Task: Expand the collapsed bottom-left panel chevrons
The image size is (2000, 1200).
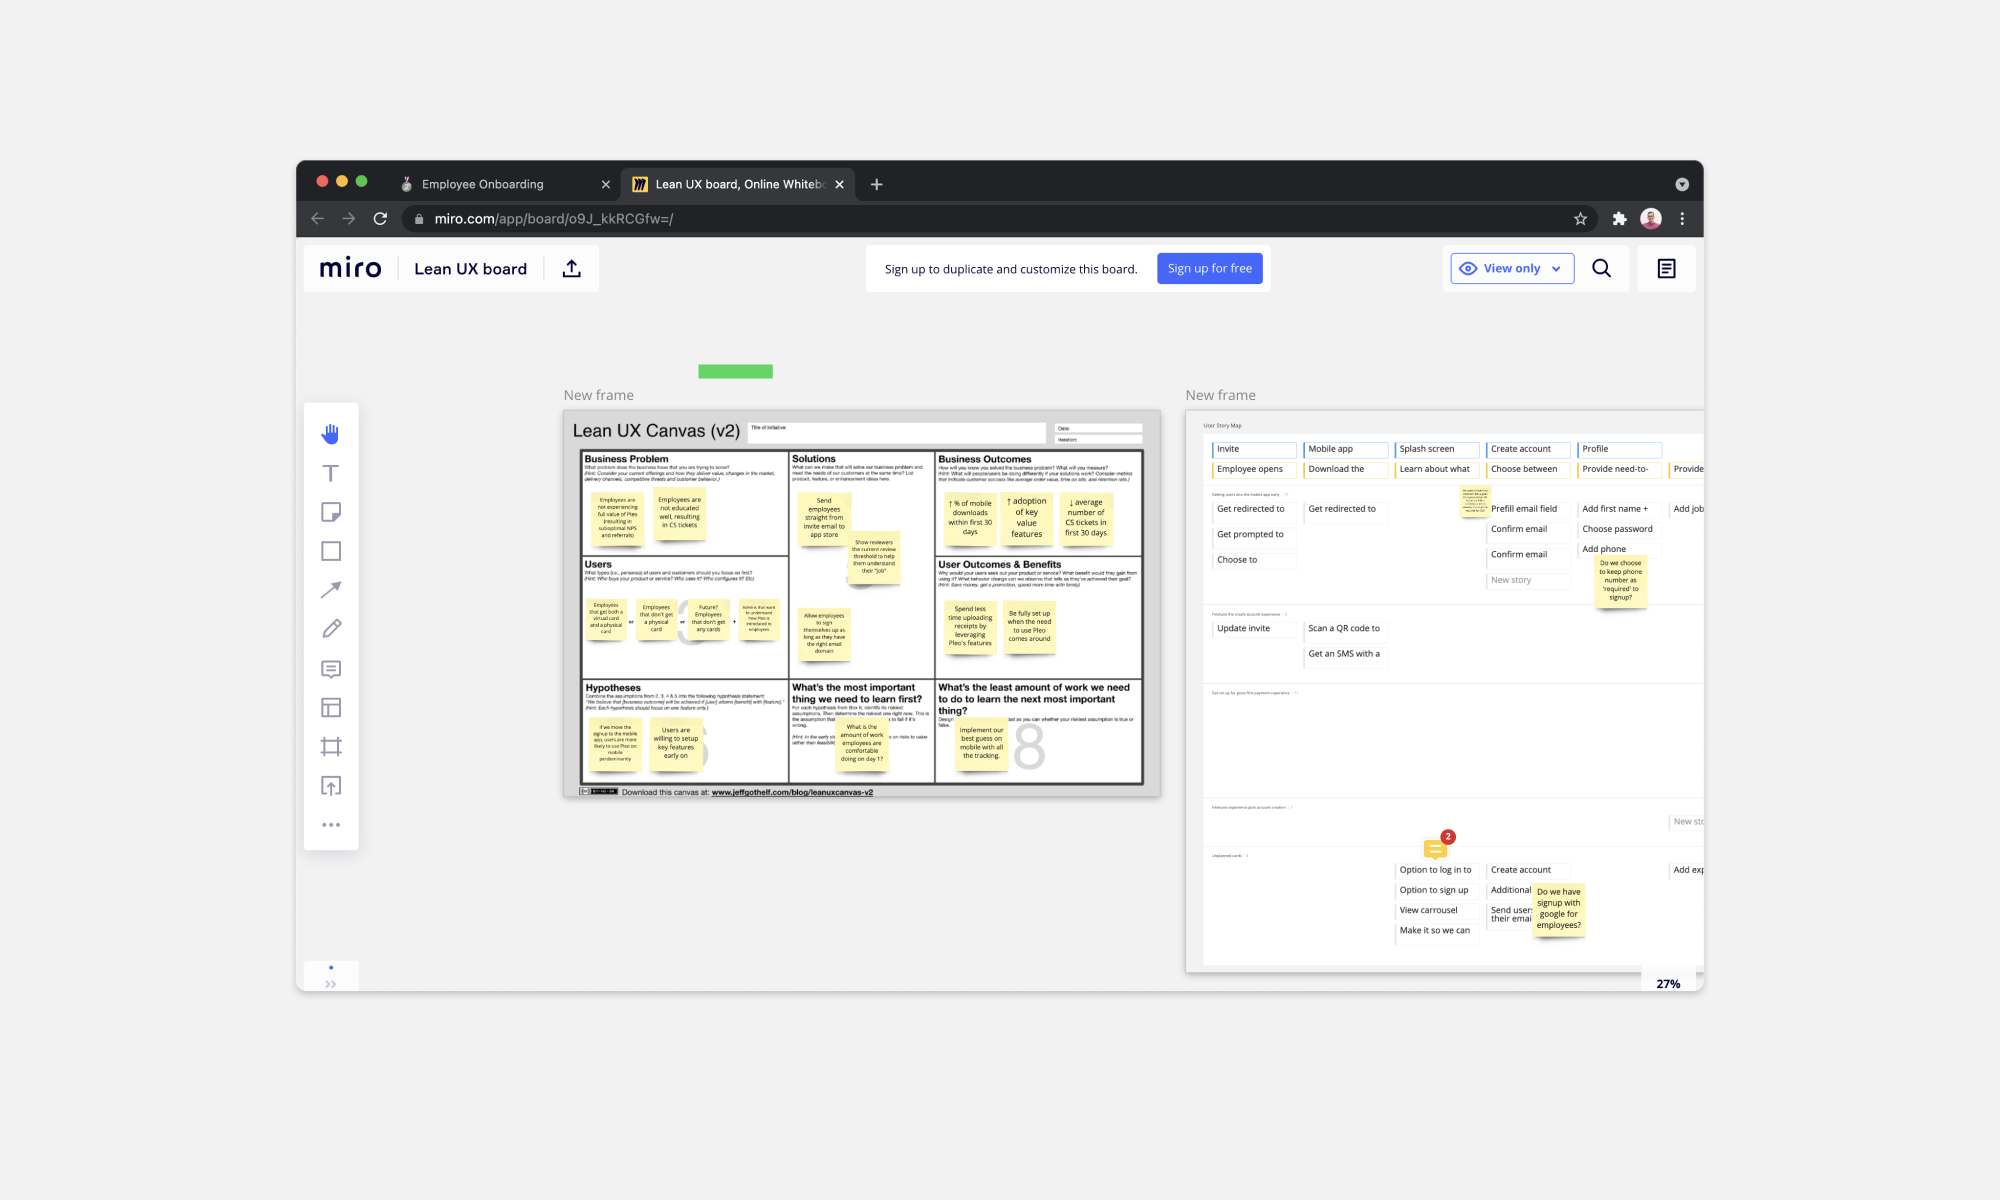Action: [330, 983]
